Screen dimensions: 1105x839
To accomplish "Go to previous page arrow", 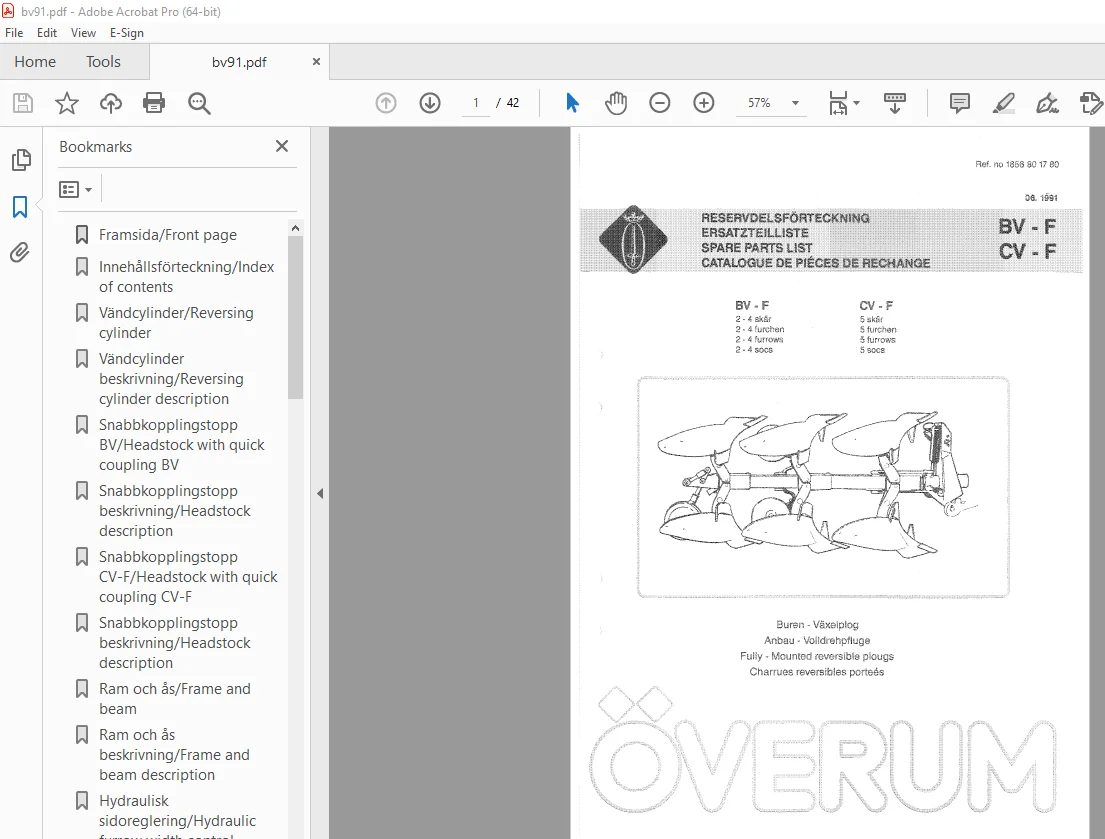I will pyautogui.click(x=385, y=103).
